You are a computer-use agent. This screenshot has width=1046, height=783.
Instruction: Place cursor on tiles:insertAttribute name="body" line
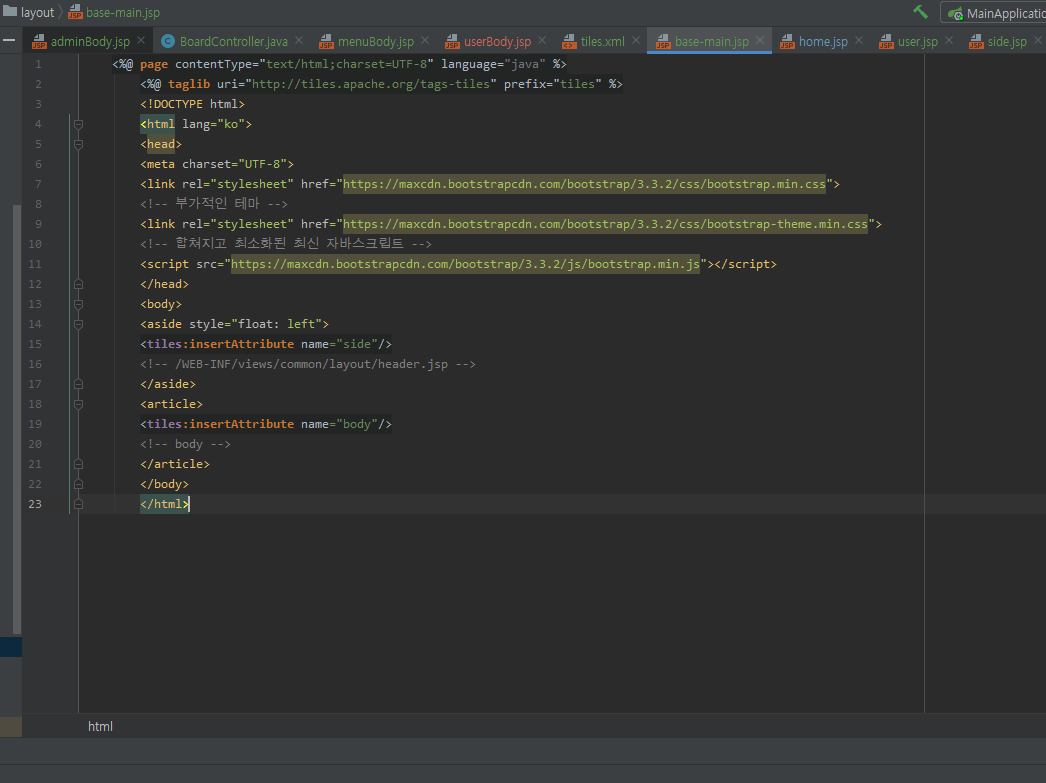(266, 424)
